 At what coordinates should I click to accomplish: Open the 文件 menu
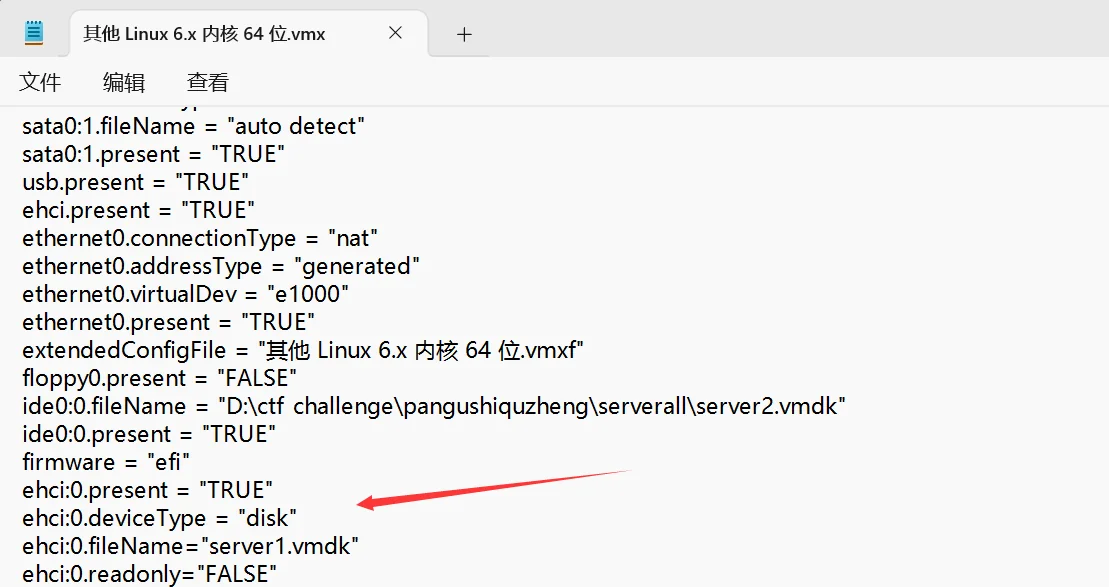point(40,82)
